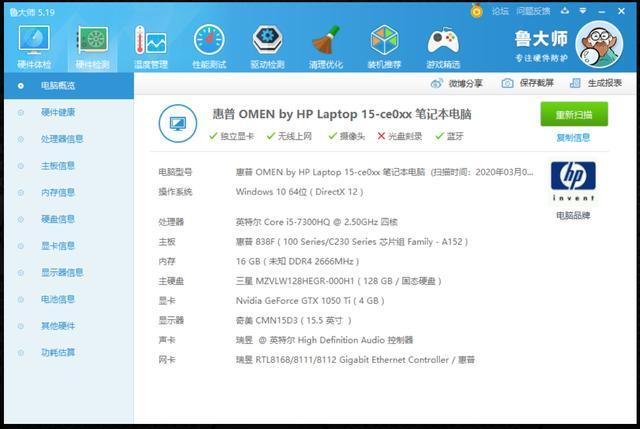Launch 性能测试 performance test icon
The image size is (640, 429).
point(209,46)
